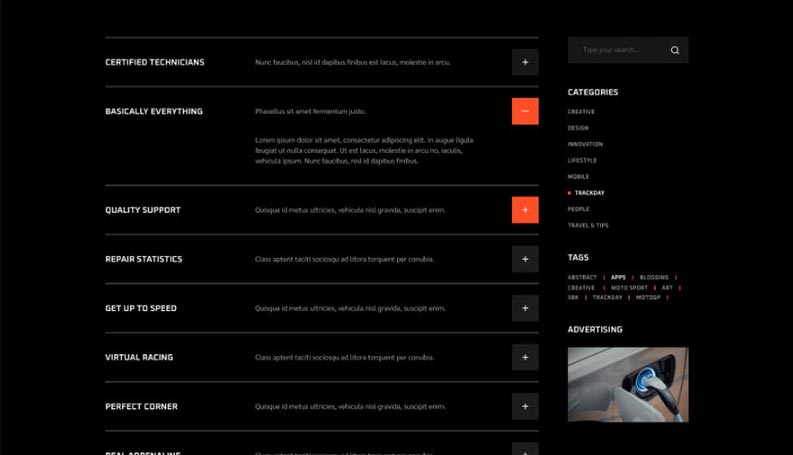The image size is (793, 455).
Task: Select the Trackday category
Action: [x=589, y=193]
